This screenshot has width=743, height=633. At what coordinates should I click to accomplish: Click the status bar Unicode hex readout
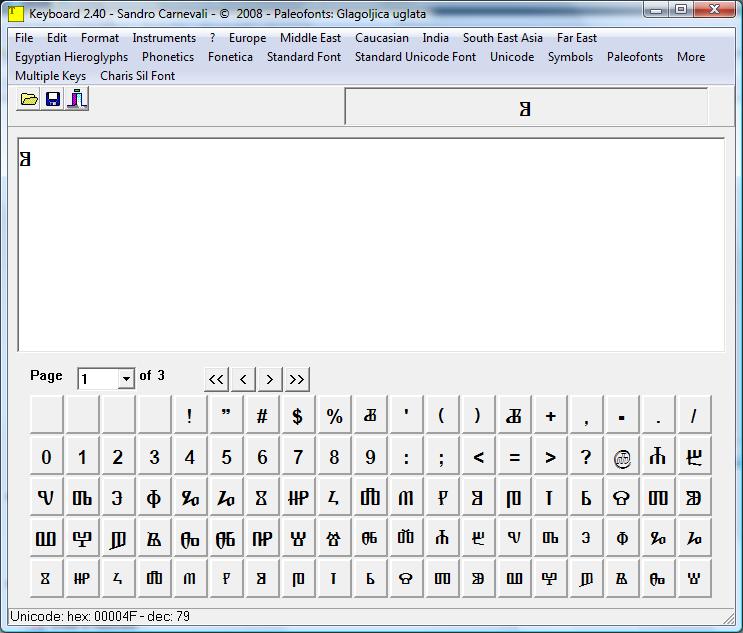100,616
